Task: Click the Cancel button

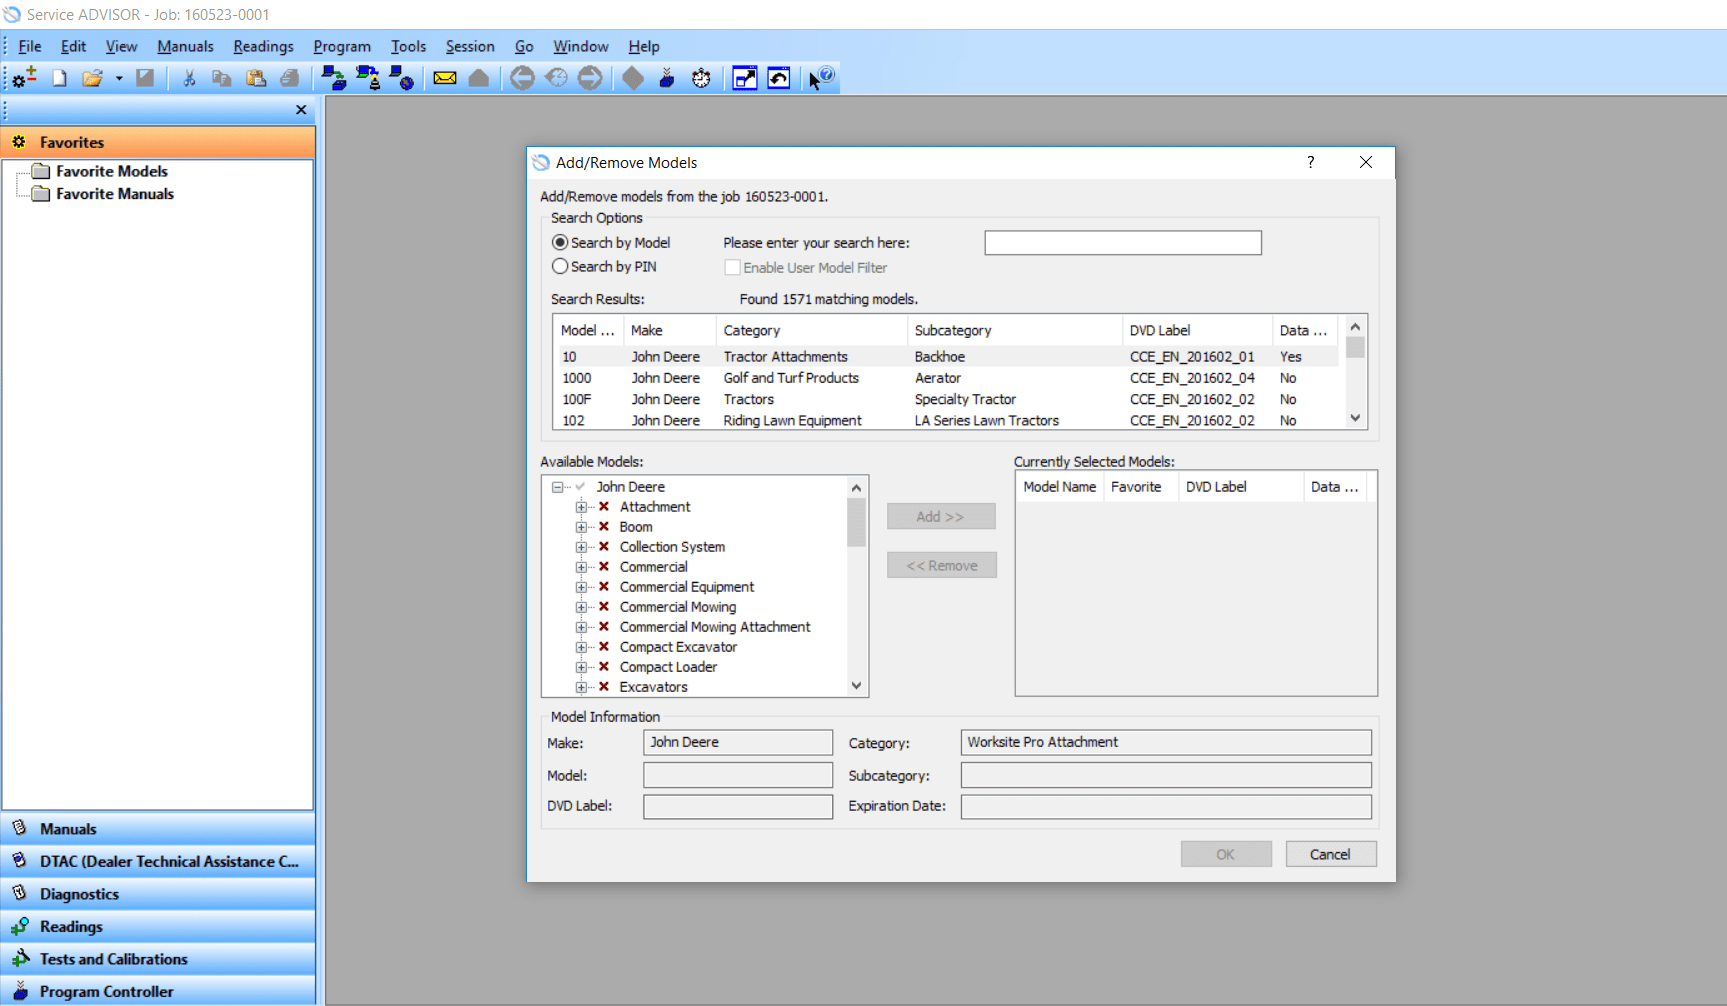Action: (x=1331, y=854)
